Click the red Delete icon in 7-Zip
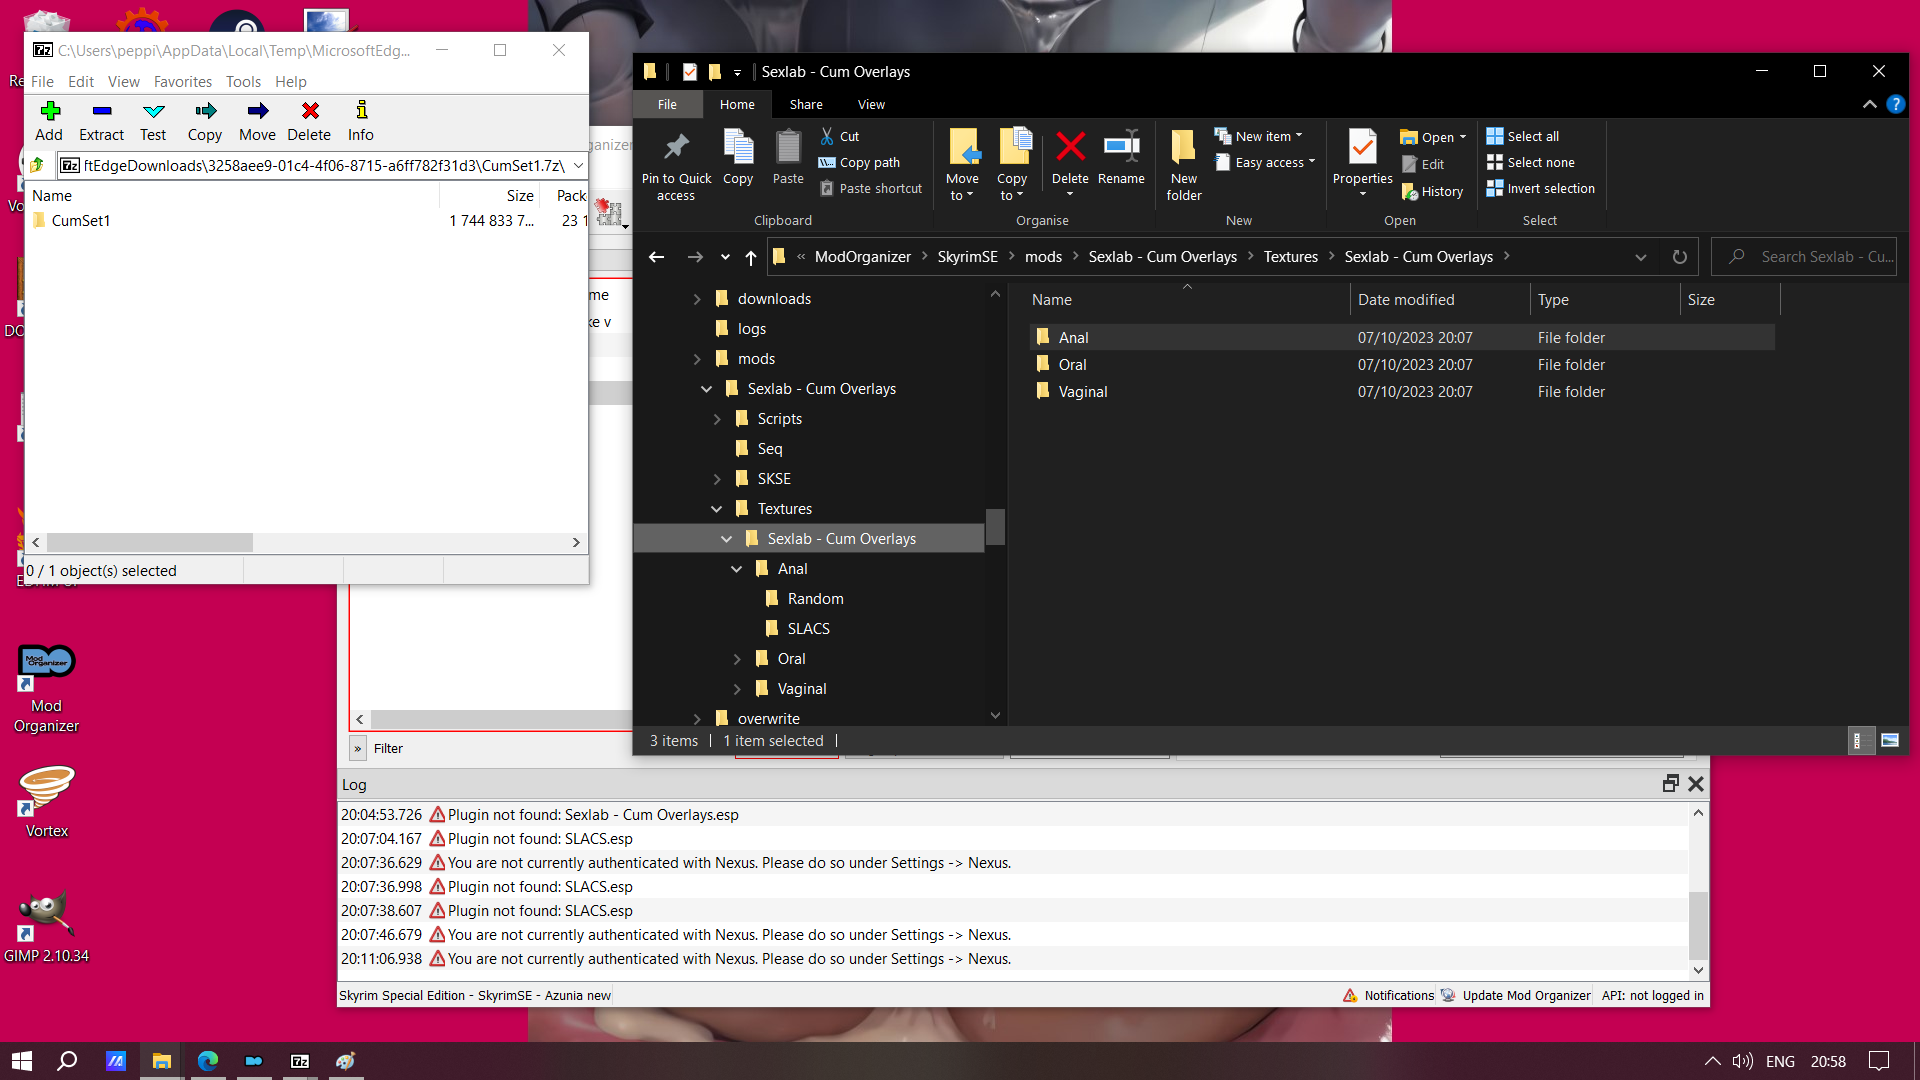Viewport: 1920px width, 1080px height. tap(309, 121)
